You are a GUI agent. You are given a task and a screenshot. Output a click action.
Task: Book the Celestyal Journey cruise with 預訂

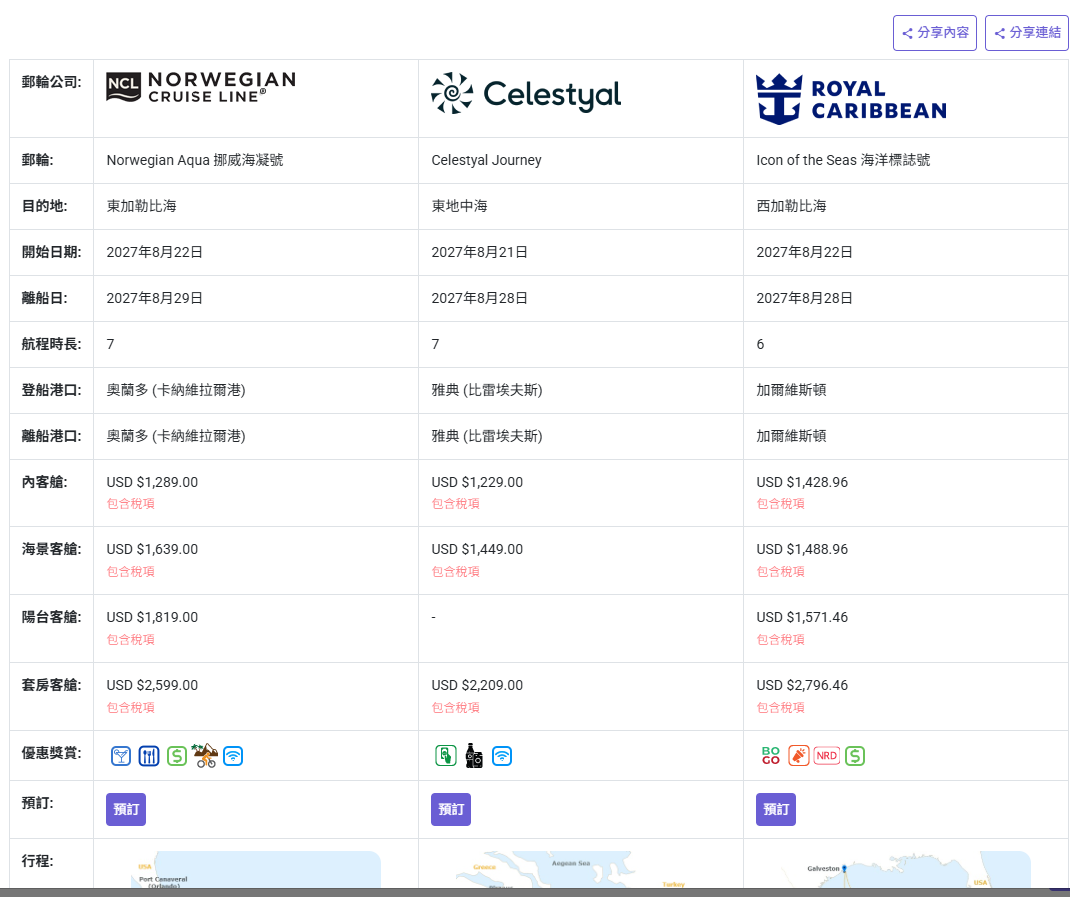(x=451, y=809)
